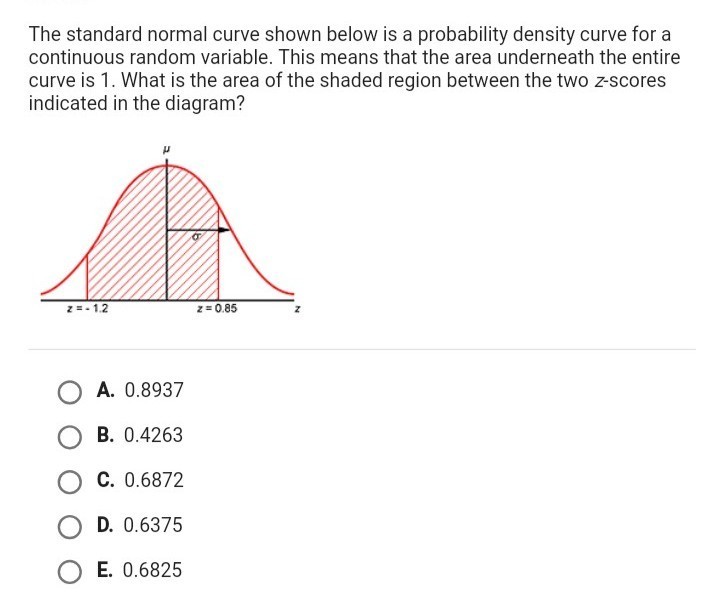720x612 pixels.
Task: Click the z = -1.2 label on the diagram
Action: tap(87, 309)
